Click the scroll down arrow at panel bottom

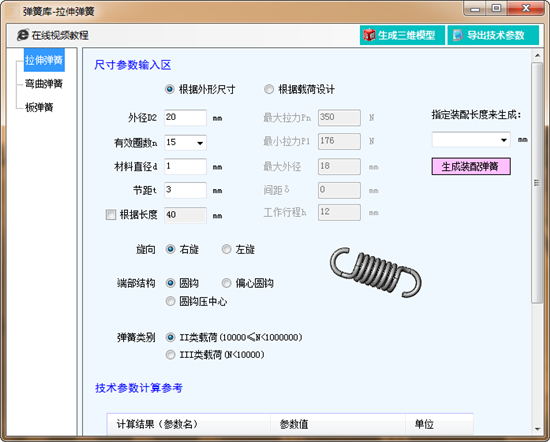pos(537,429)
